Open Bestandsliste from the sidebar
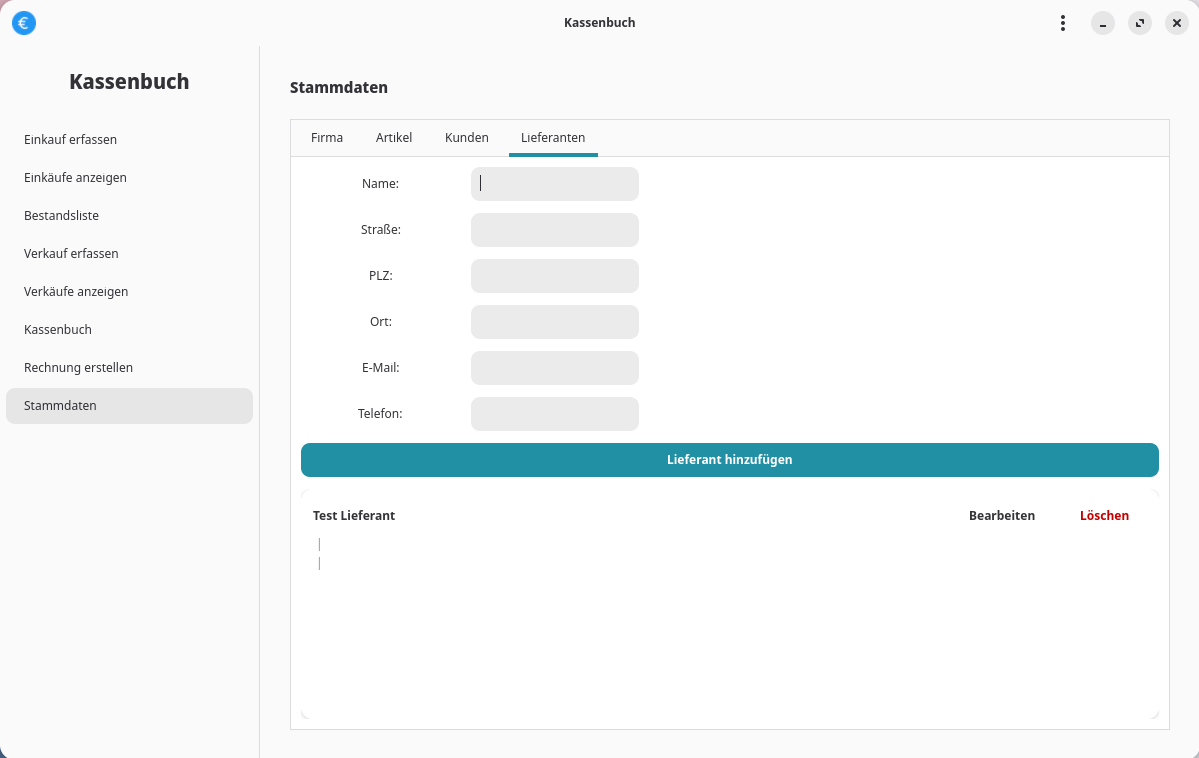This screenshot has height=758, width=1199. 62,216
